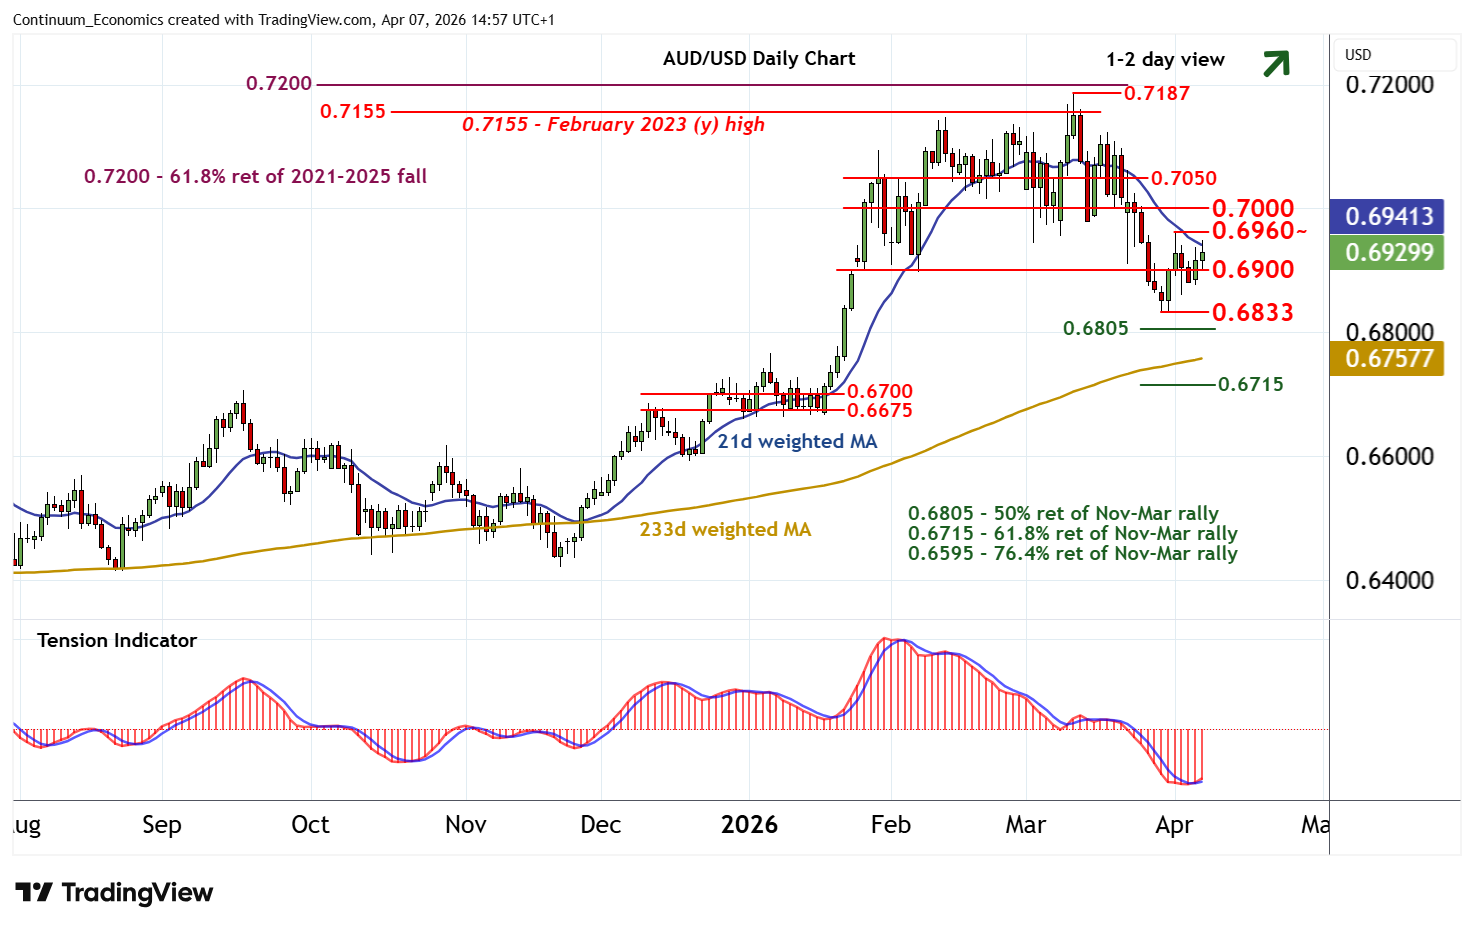Click the 1-2 day view label

point(1165,59)
